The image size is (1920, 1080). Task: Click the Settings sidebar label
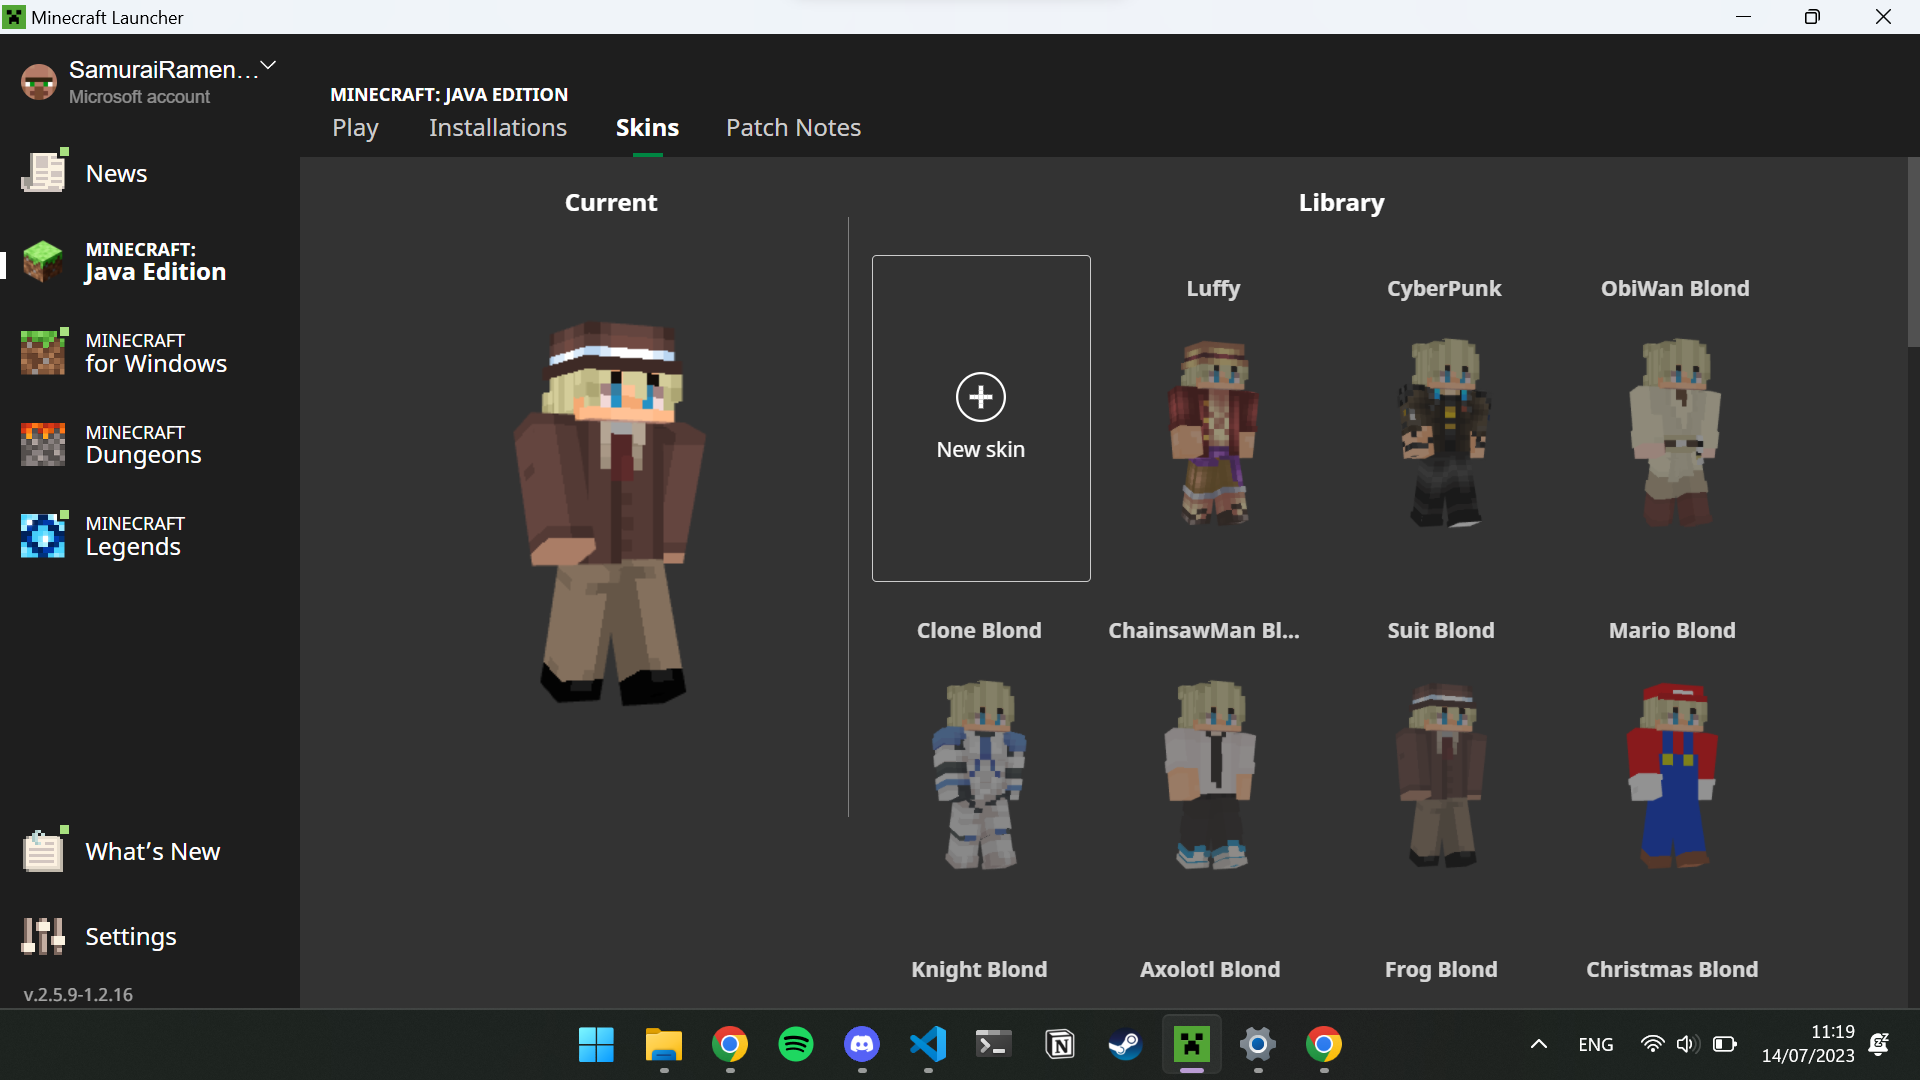(131, 936)
